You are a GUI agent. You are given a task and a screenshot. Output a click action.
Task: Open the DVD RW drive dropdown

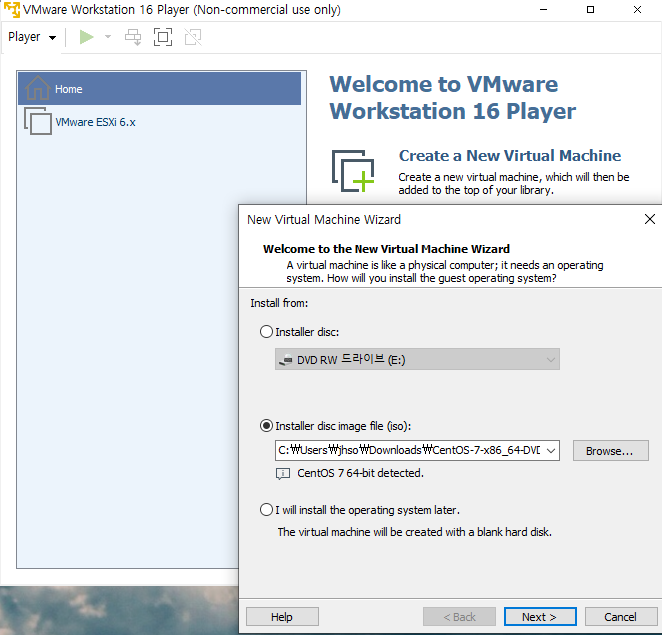[x=417, y=359]
